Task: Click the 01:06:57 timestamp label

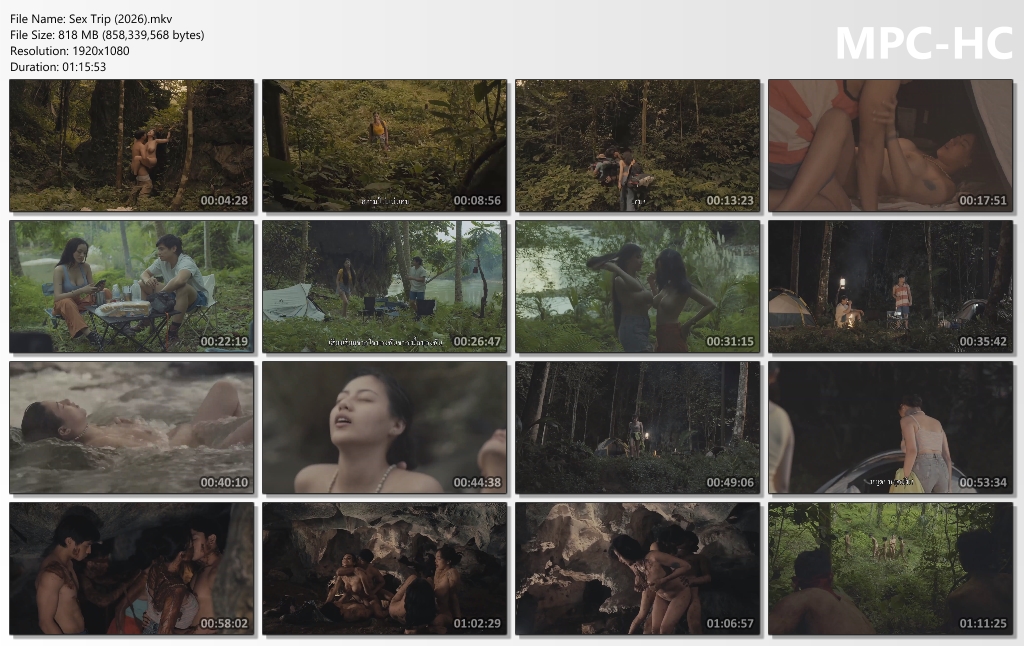Action: click(x=730, y=623)
